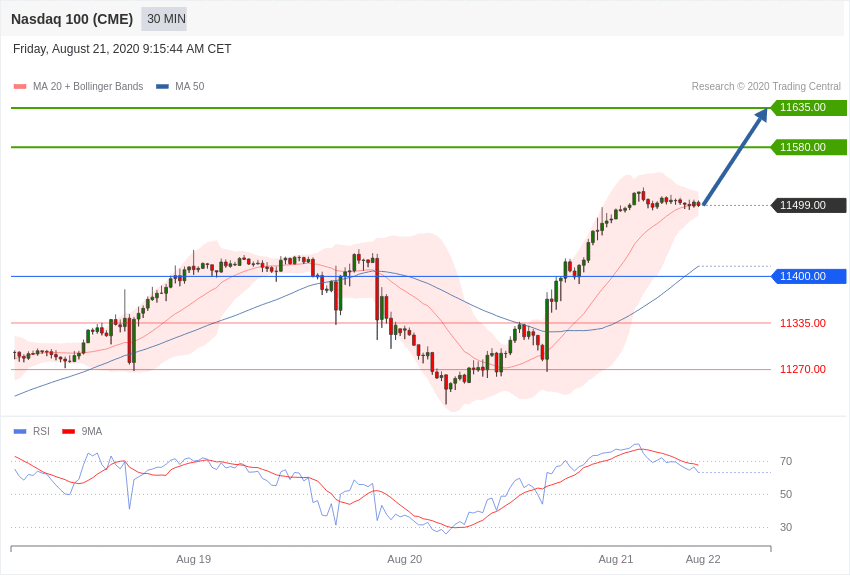Click the green 11635.00 price tag
Image resolution: width=850 pixels, height=576 pixels.
808,108
